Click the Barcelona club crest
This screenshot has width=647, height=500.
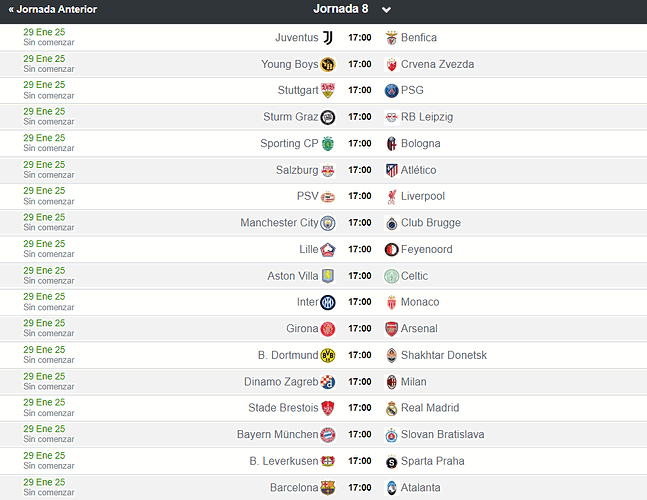(328, 488)
